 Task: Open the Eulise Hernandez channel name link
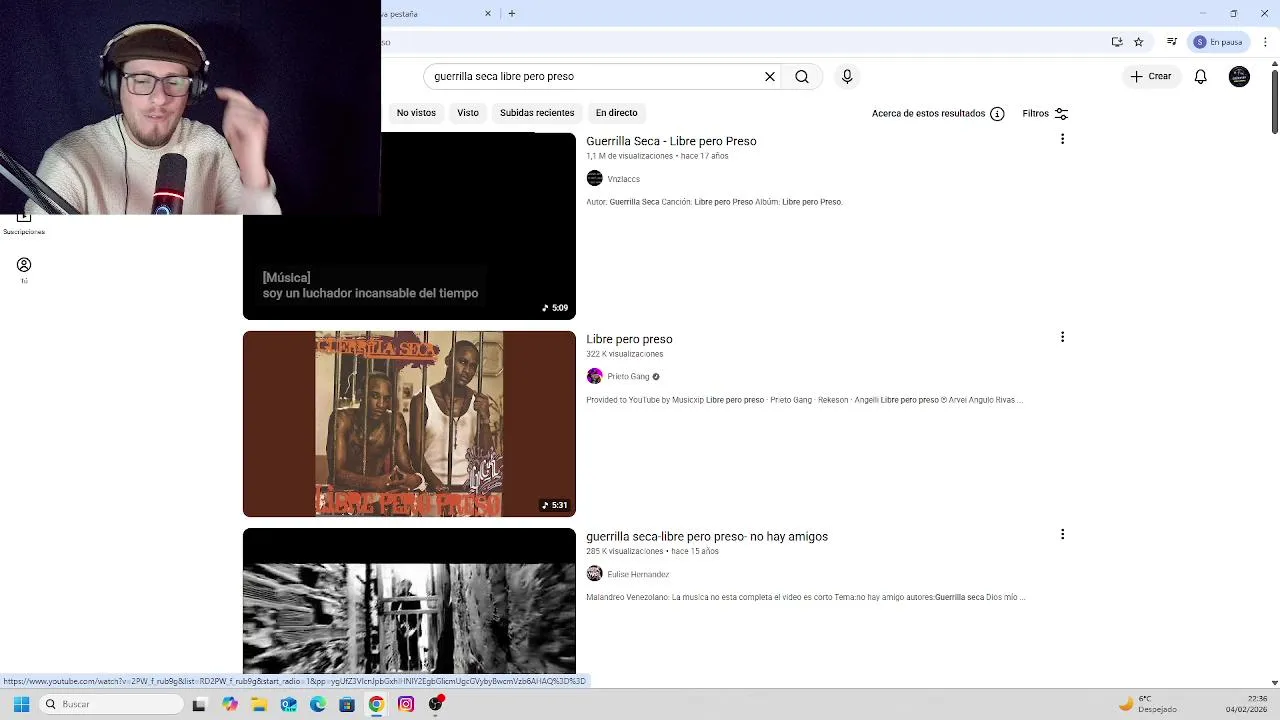pos(638,575)
